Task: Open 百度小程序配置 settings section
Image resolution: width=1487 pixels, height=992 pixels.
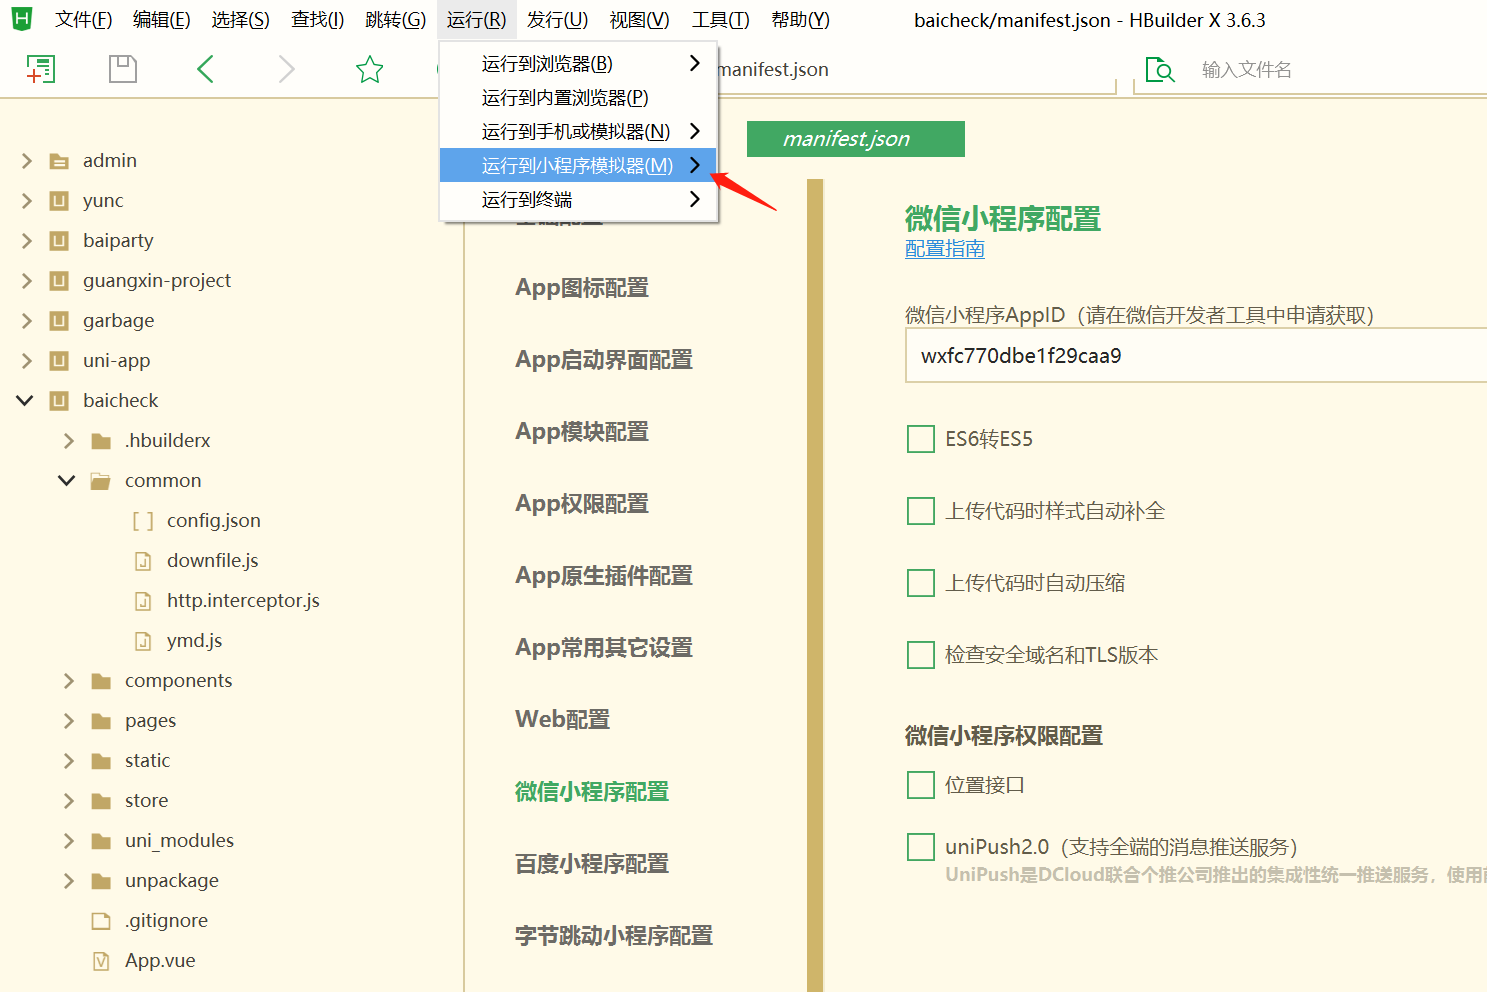Action: click(592, 864)
